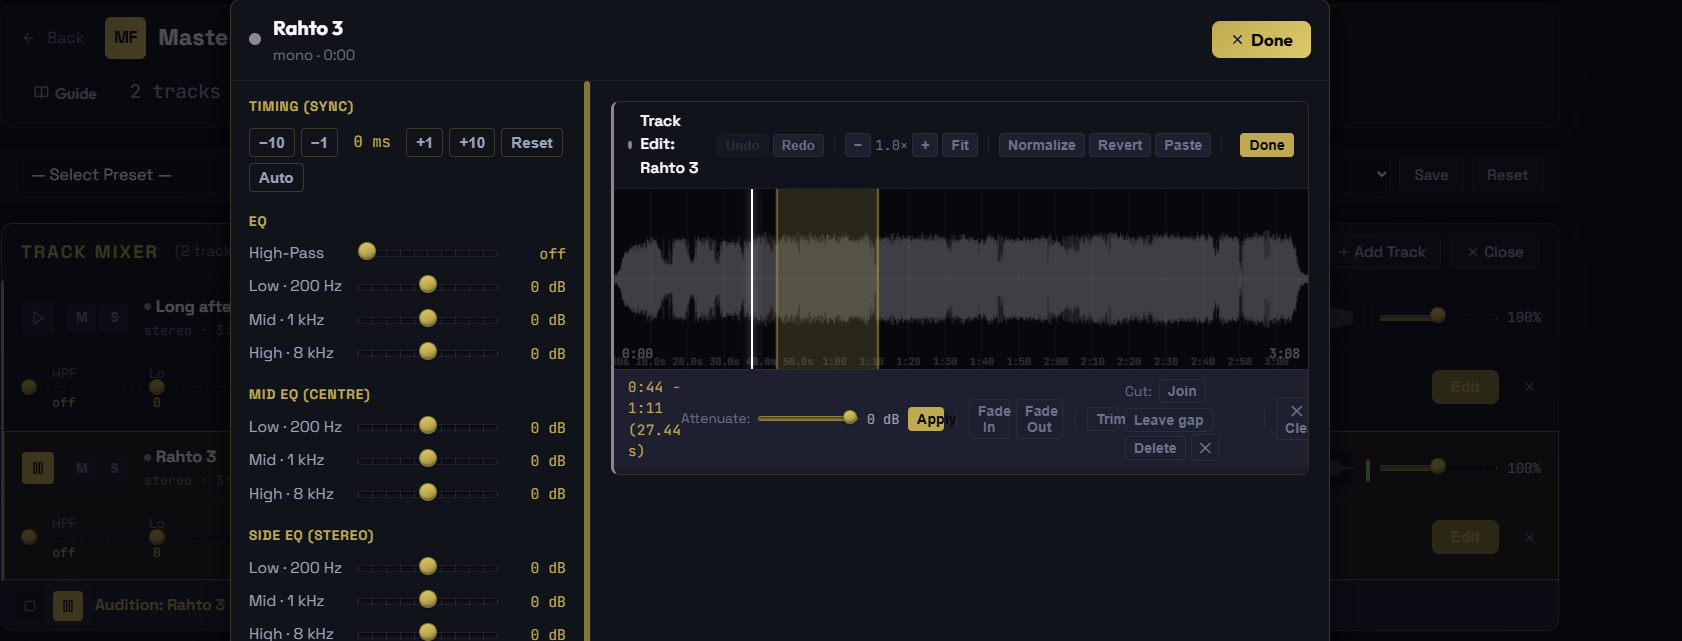Clear the selection with the Cle button

[1295, 419]
